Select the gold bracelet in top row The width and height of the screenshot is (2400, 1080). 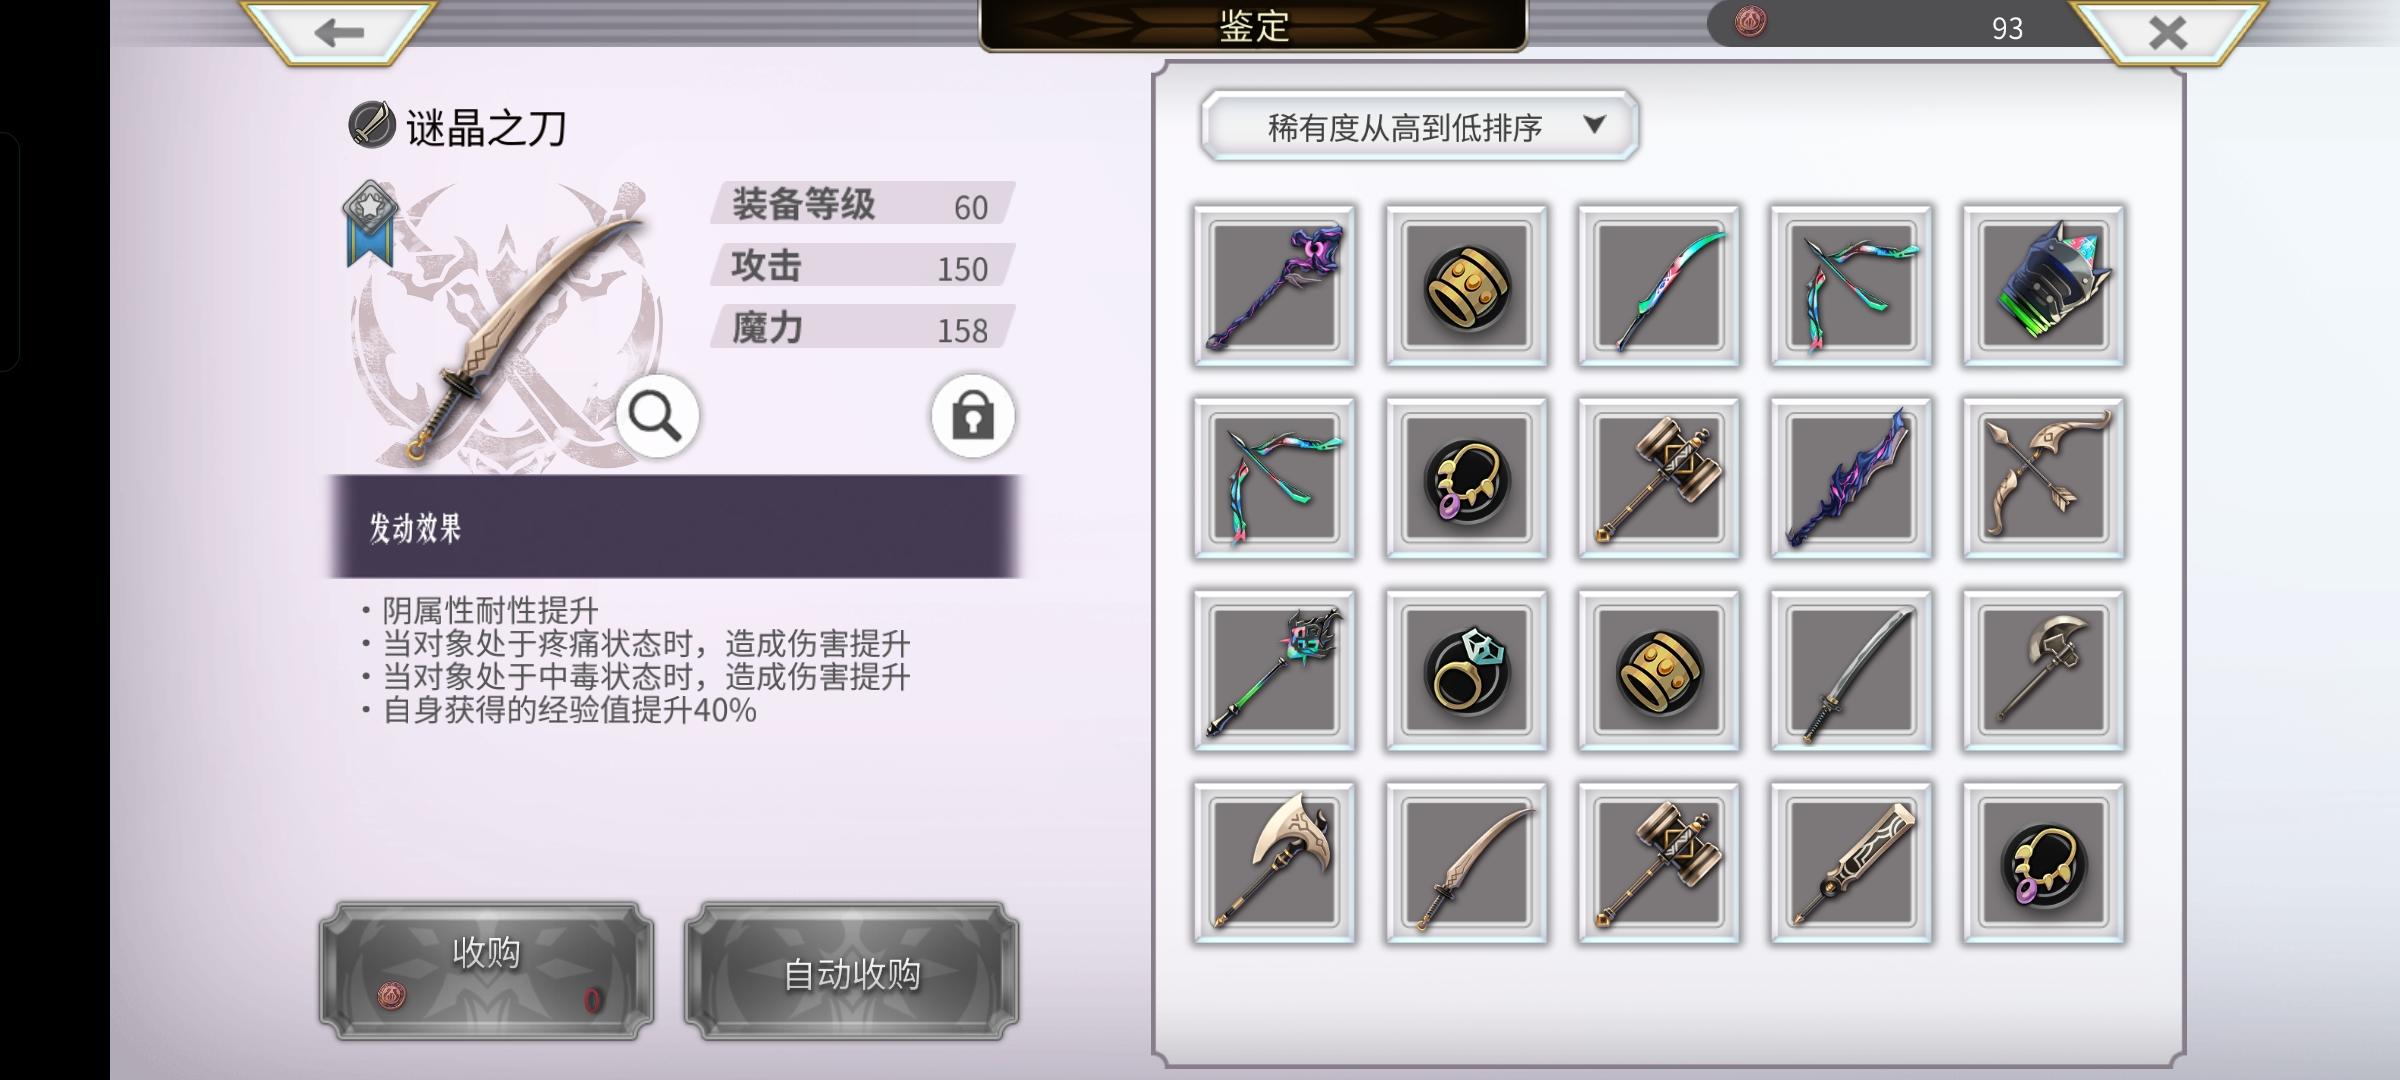pos(1466,286)
